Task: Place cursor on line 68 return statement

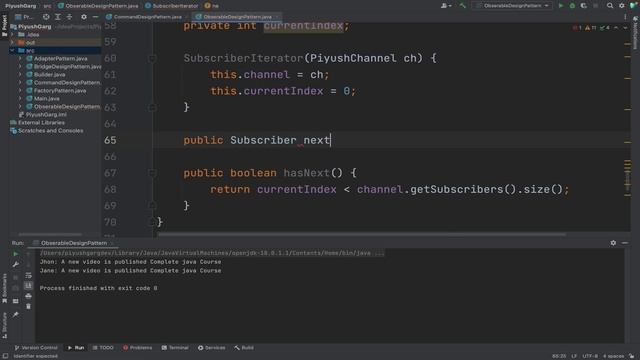Action: [389, 189]
